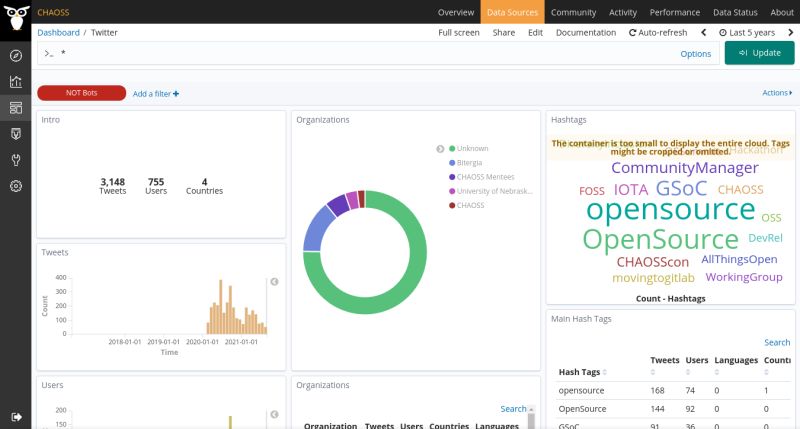The height and width of the screenshot is (429, 800).
Task: Click the CHAOSS owl logo
Action: pyautogui.click(x=16, y=18)
